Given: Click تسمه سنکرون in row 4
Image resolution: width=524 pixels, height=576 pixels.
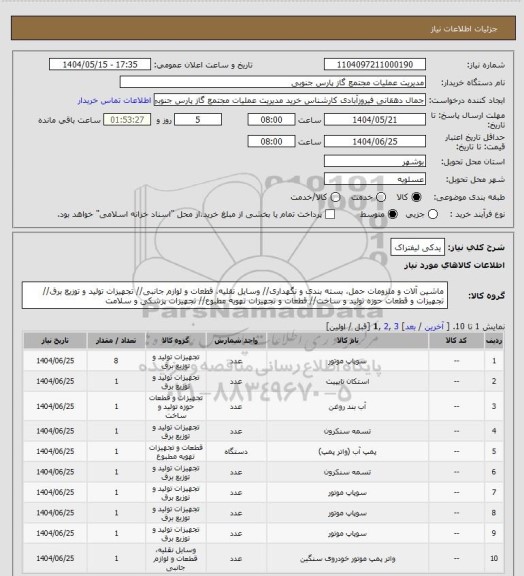Looking at the screenshot, I should 347,431.
